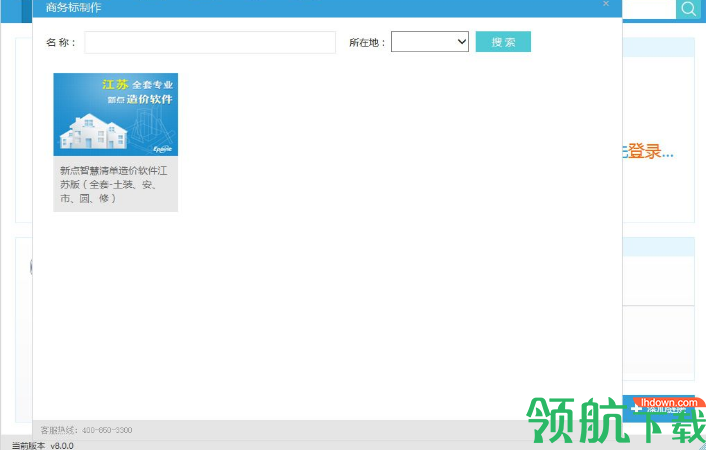Click the 客服热线 400 hotline text
This screenshot has height=450, width=706.
86,430
